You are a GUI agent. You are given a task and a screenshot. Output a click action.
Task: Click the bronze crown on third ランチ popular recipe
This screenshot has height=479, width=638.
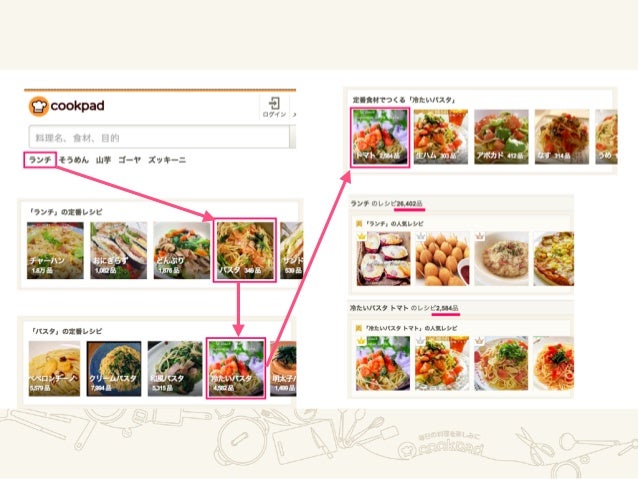(480, 236)
